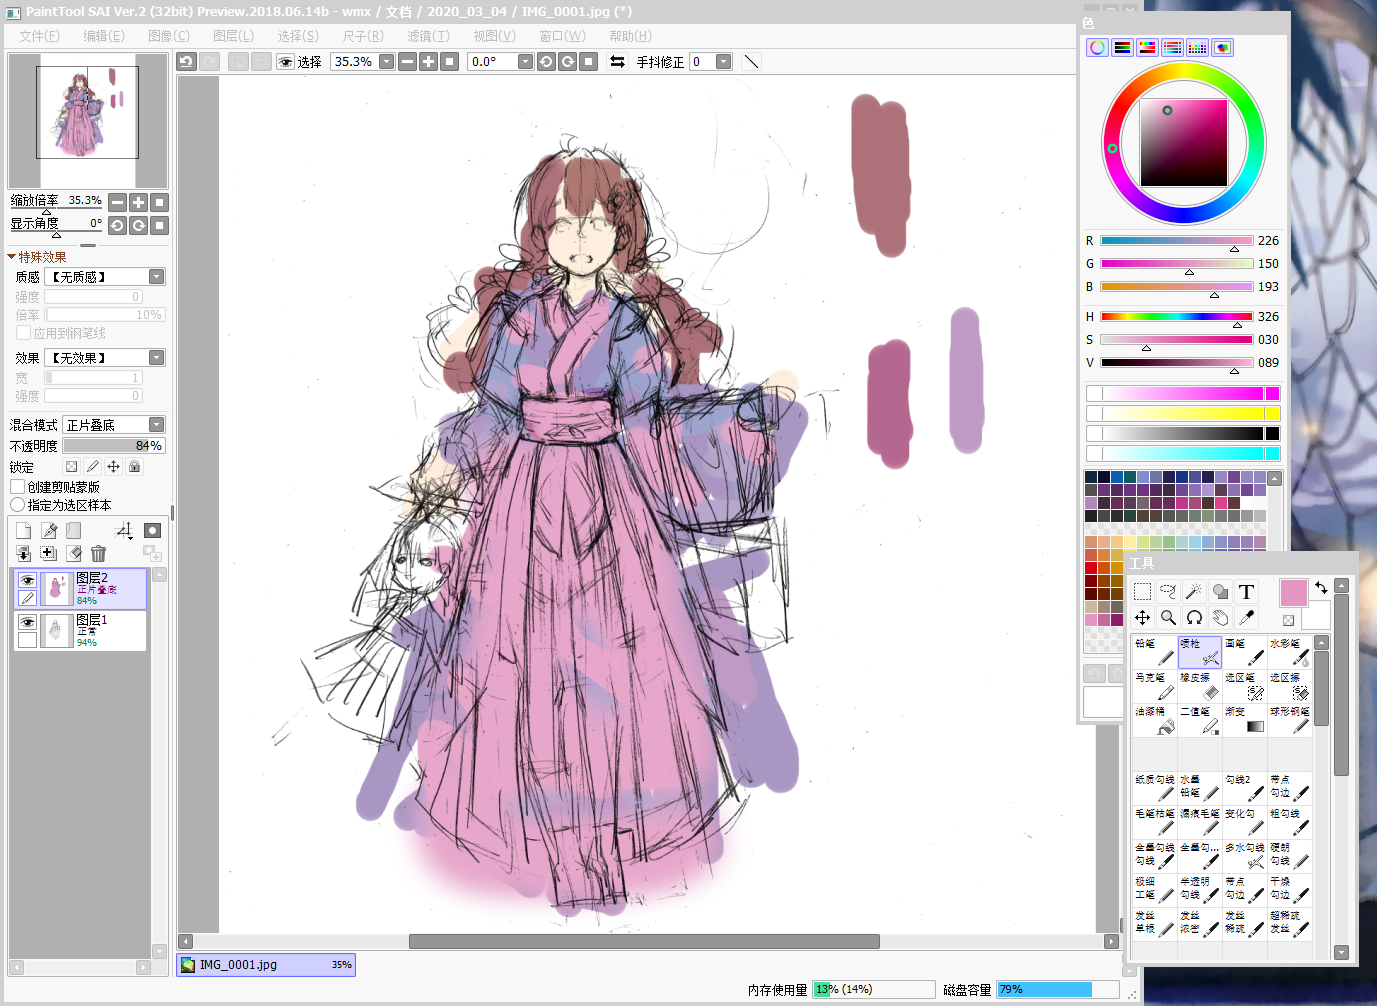The height and width of the screenshot is (1006, 1377).
Task: Open the 滤镜(T) menu
Action: pos(428,36)
